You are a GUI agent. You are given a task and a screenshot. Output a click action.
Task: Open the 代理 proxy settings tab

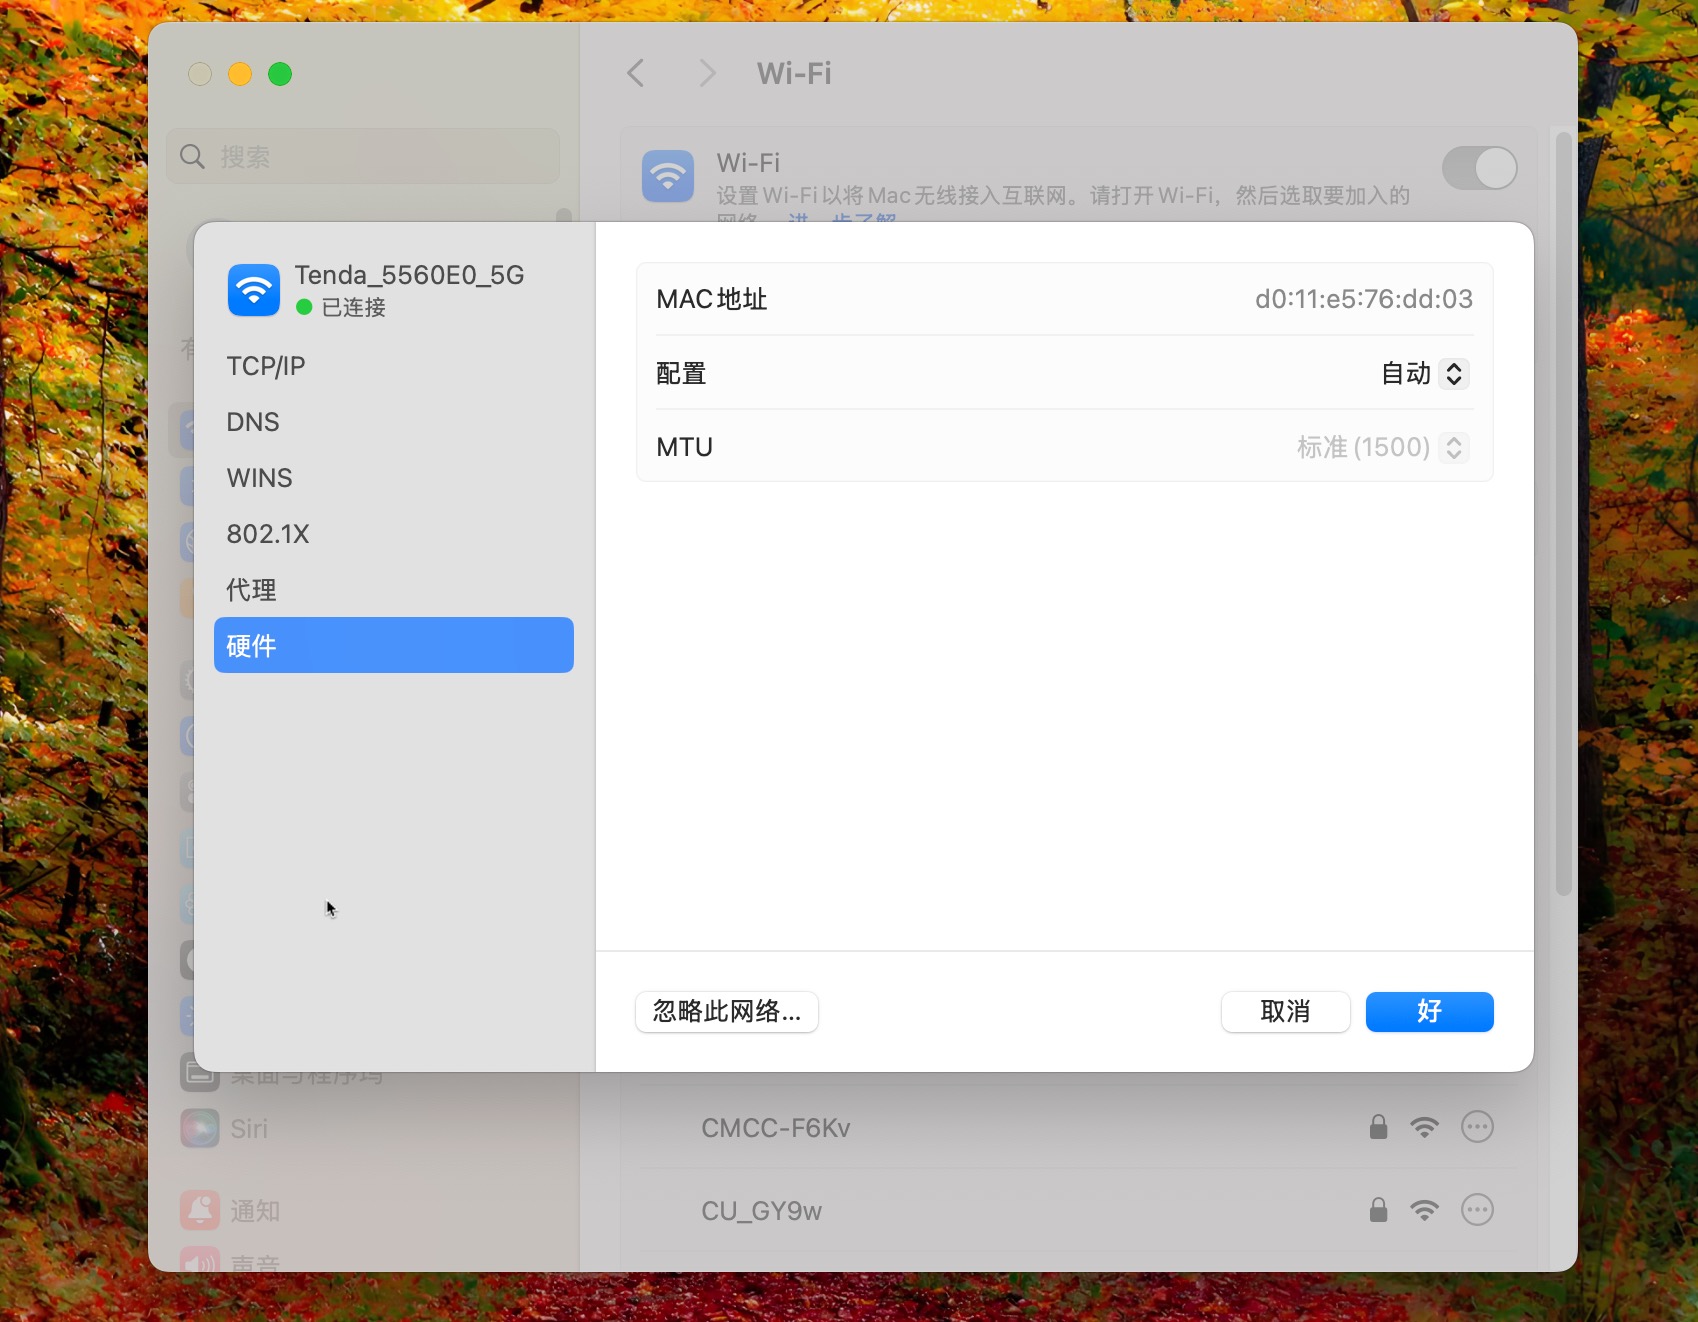(x=252, y=590)
